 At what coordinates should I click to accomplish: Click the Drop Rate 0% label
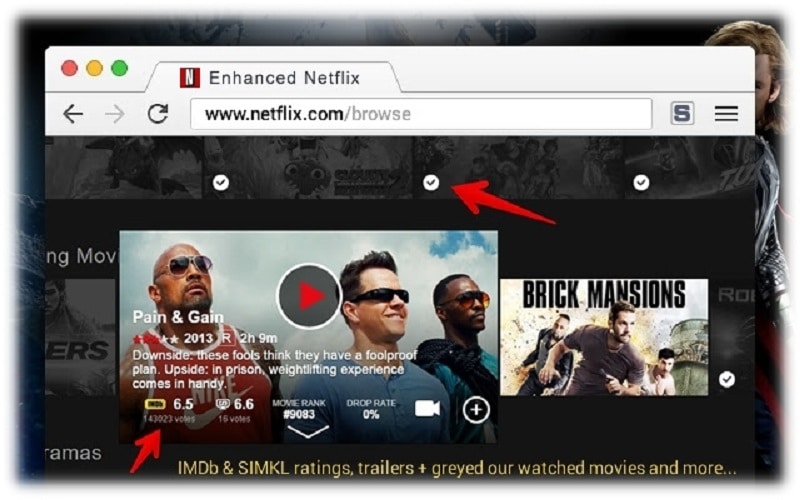point(371,409)
